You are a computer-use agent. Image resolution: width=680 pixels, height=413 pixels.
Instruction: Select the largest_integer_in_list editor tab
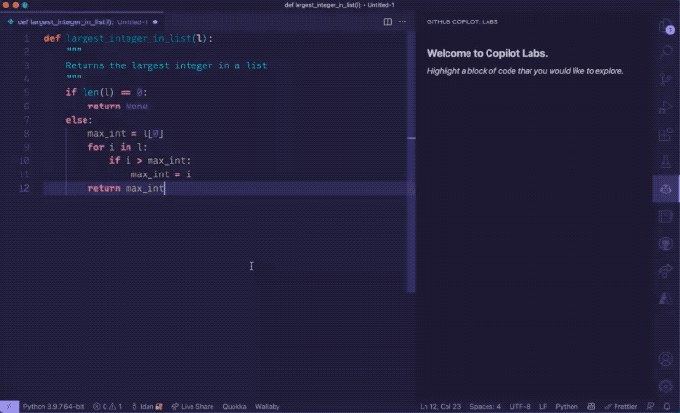[68, 20]
